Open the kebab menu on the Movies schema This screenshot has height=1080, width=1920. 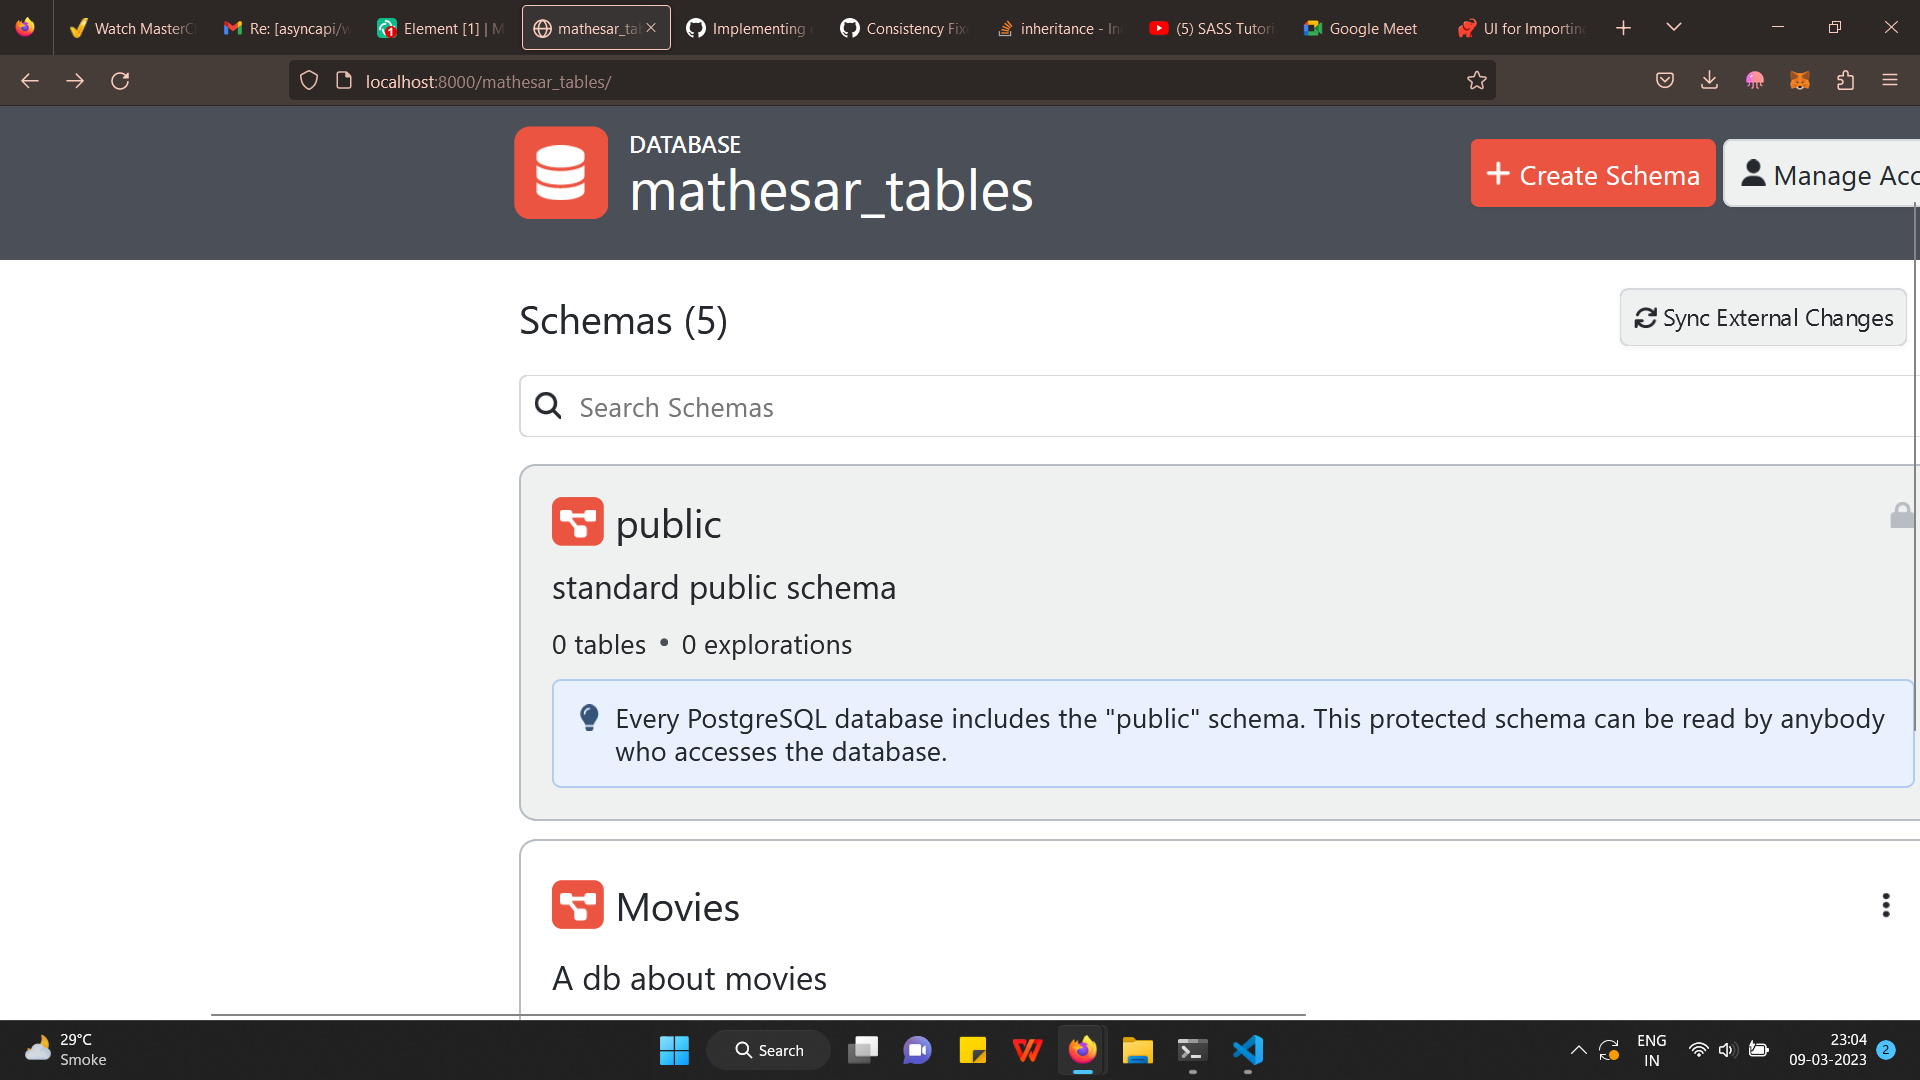[x=1885, y=905]
